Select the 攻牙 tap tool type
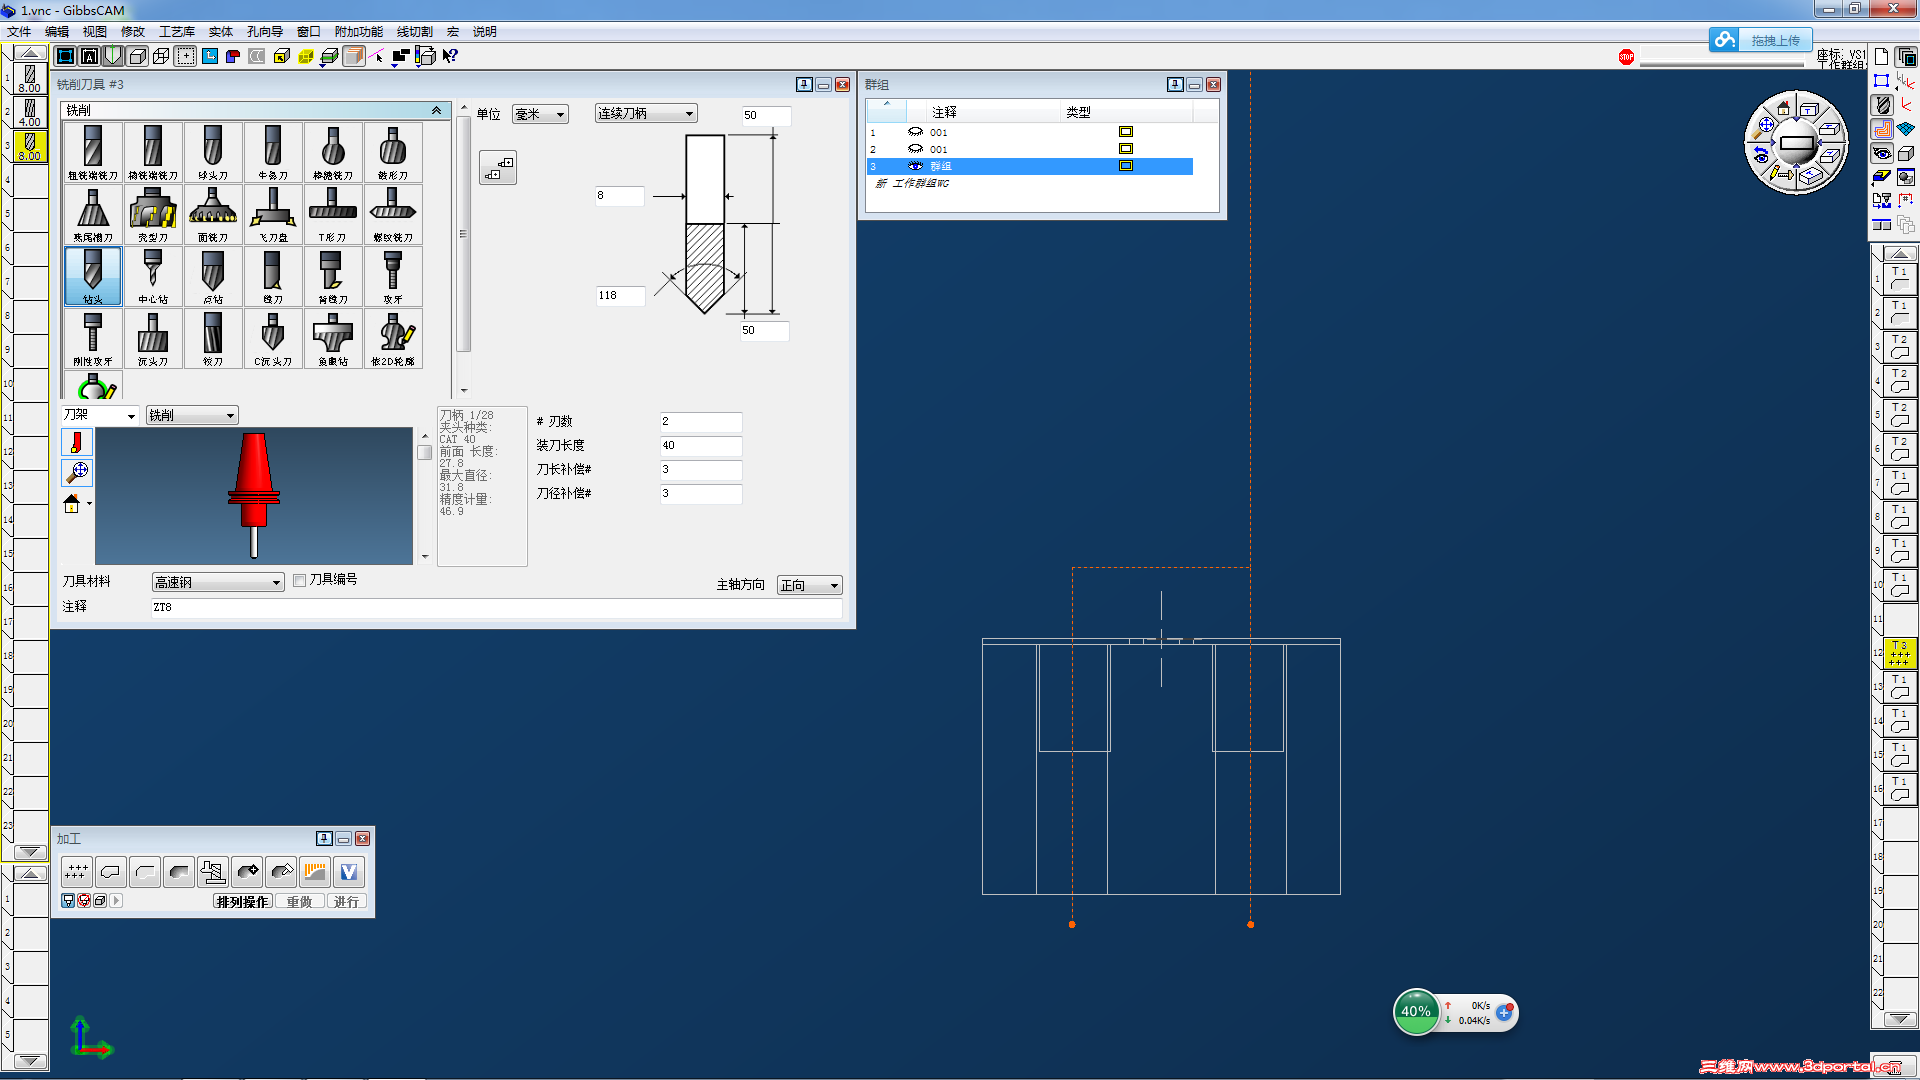The width and height of the screenshot is (1920, 1080). point(393,276)
